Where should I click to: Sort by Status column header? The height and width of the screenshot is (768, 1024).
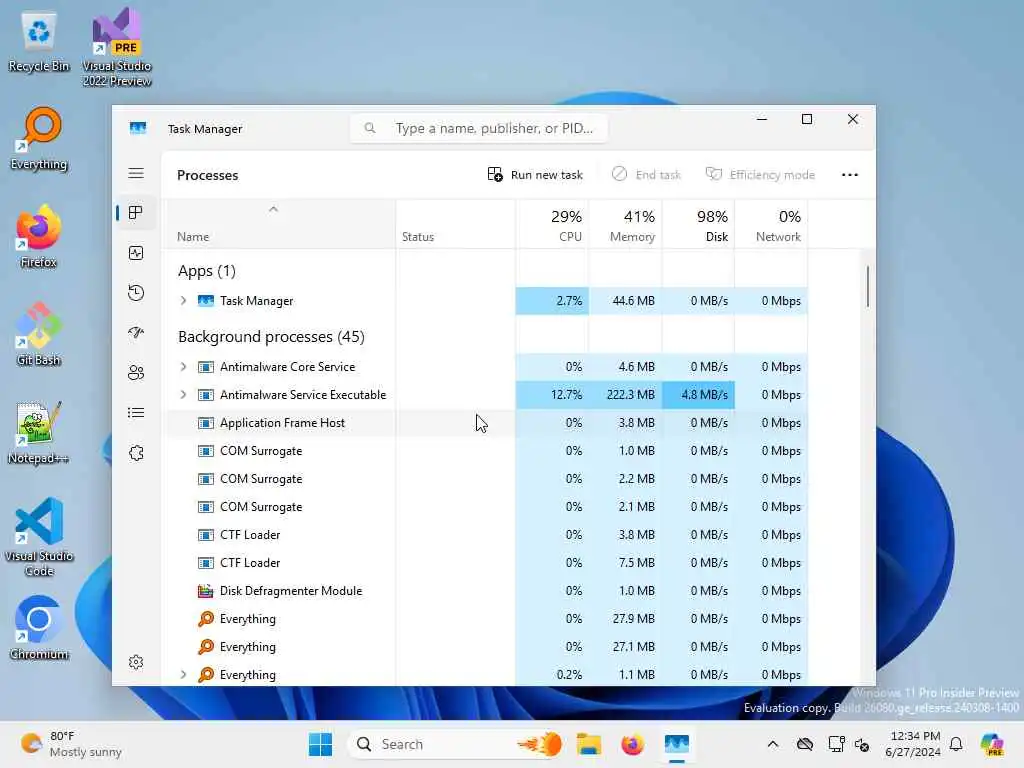click(x=455, y=224)
